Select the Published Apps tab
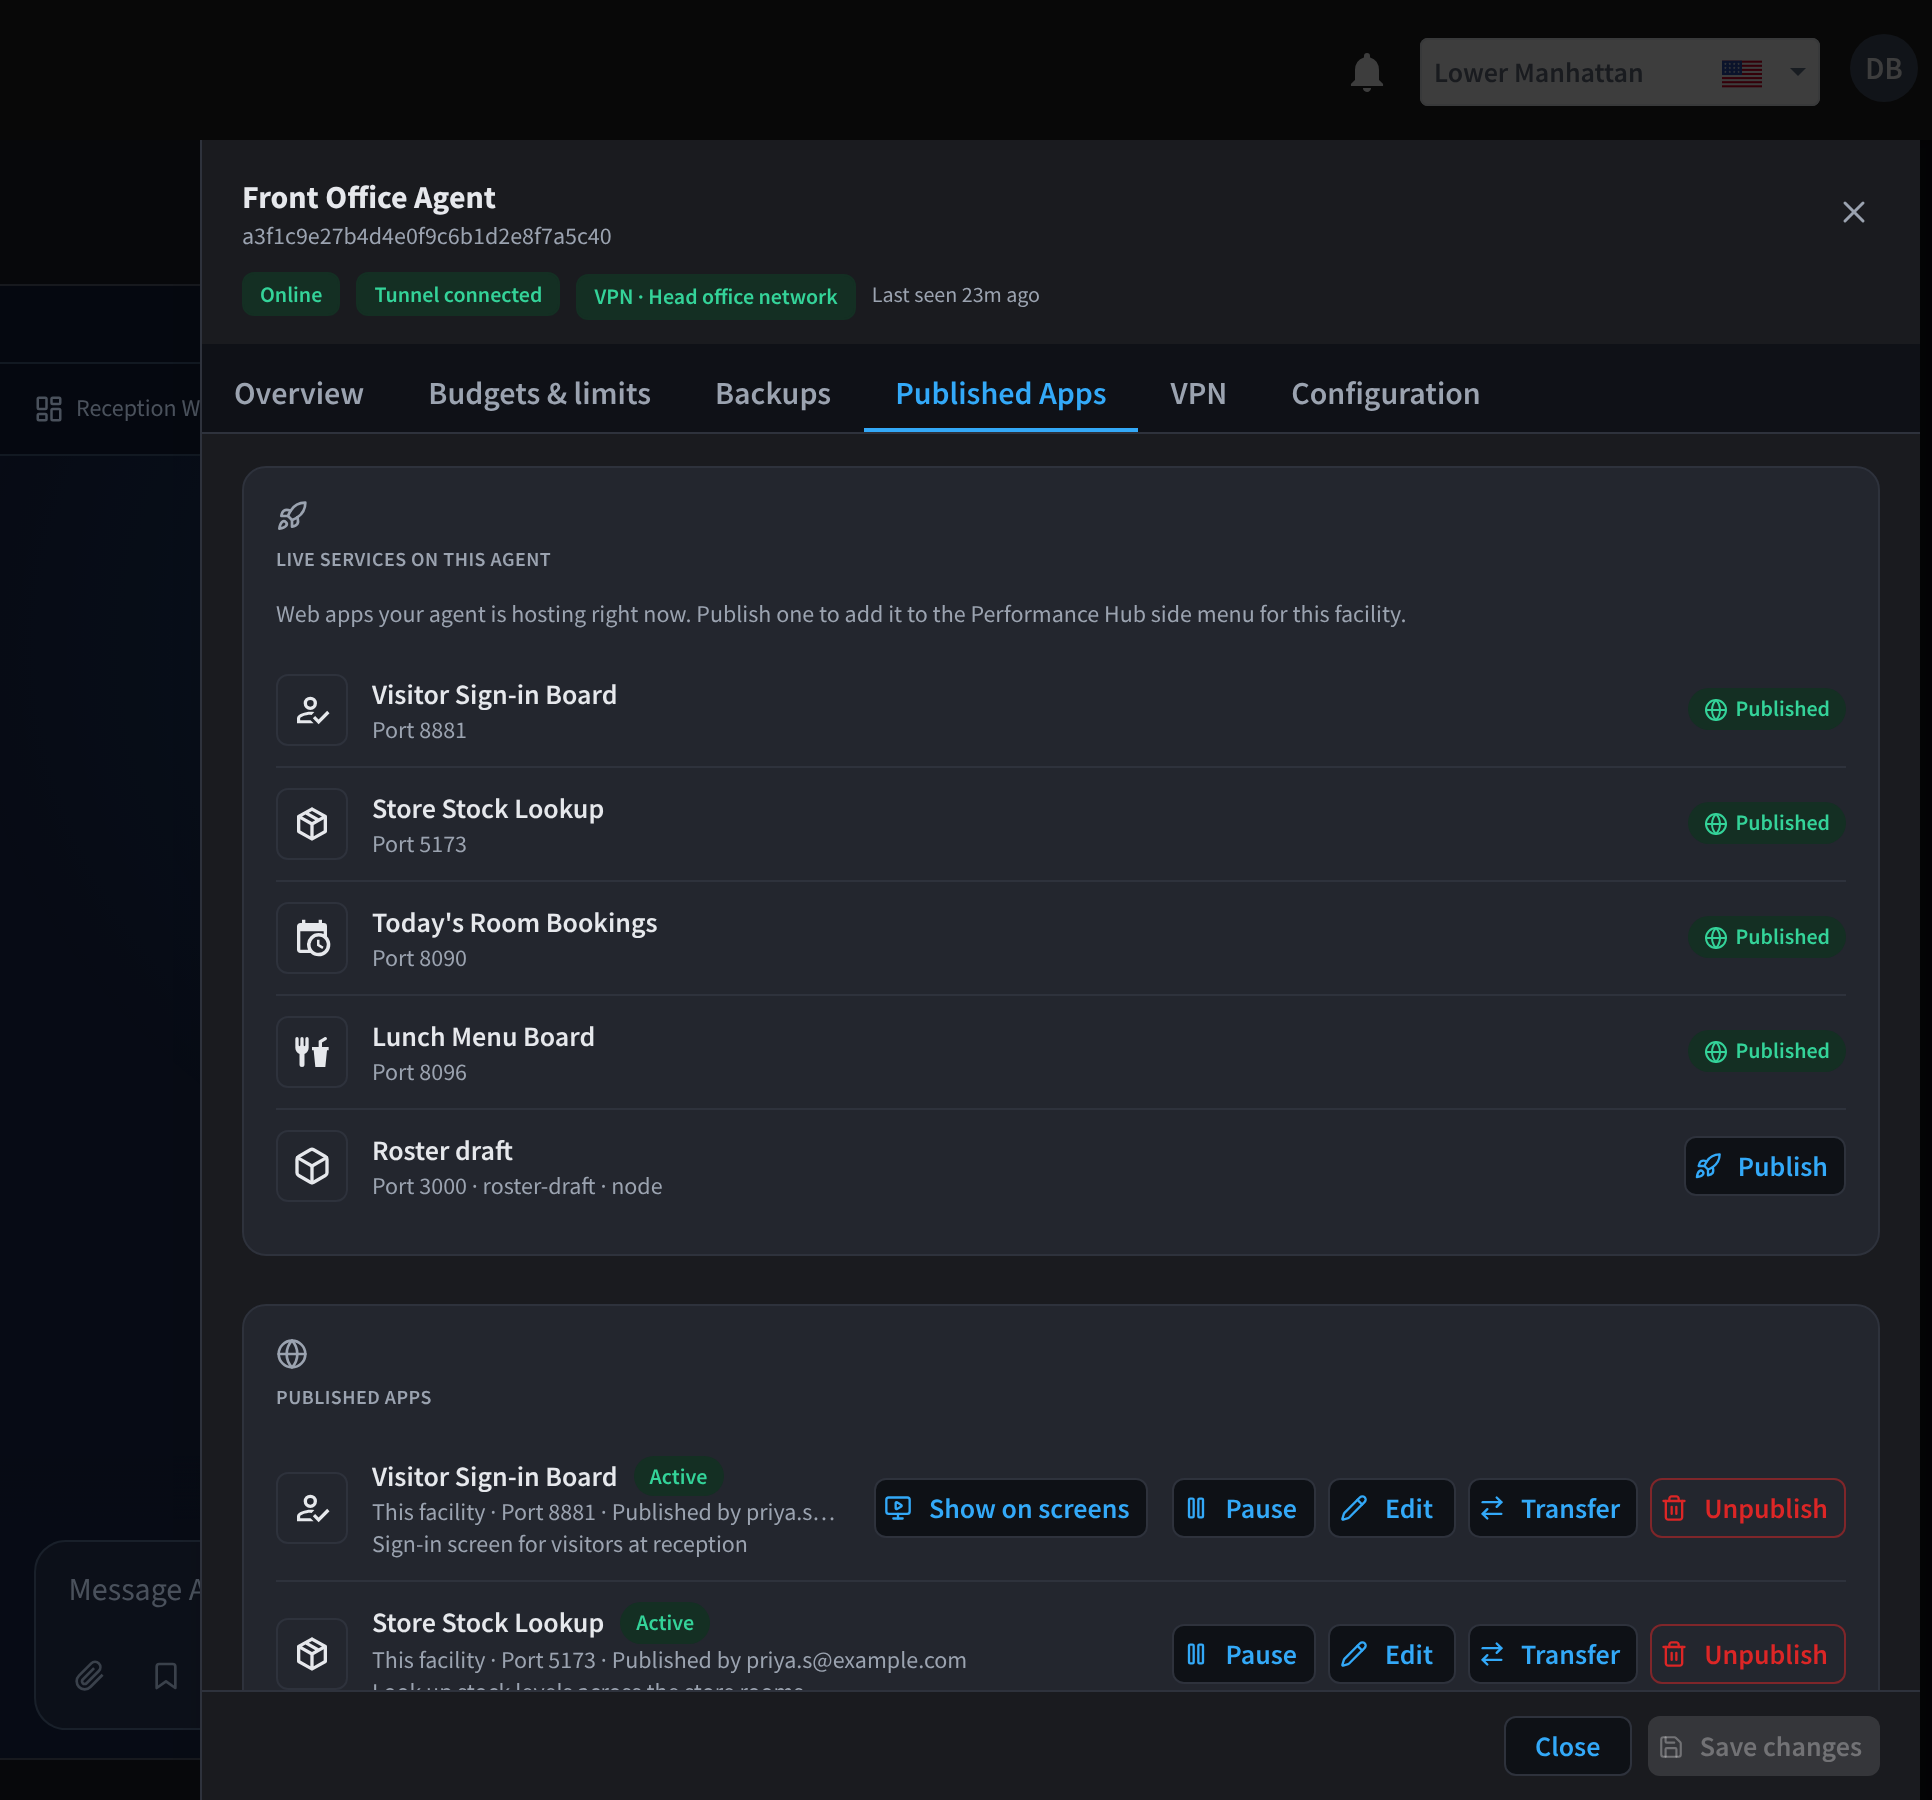Screen dimensions: 1932x1800 [x=1001, y=393]
